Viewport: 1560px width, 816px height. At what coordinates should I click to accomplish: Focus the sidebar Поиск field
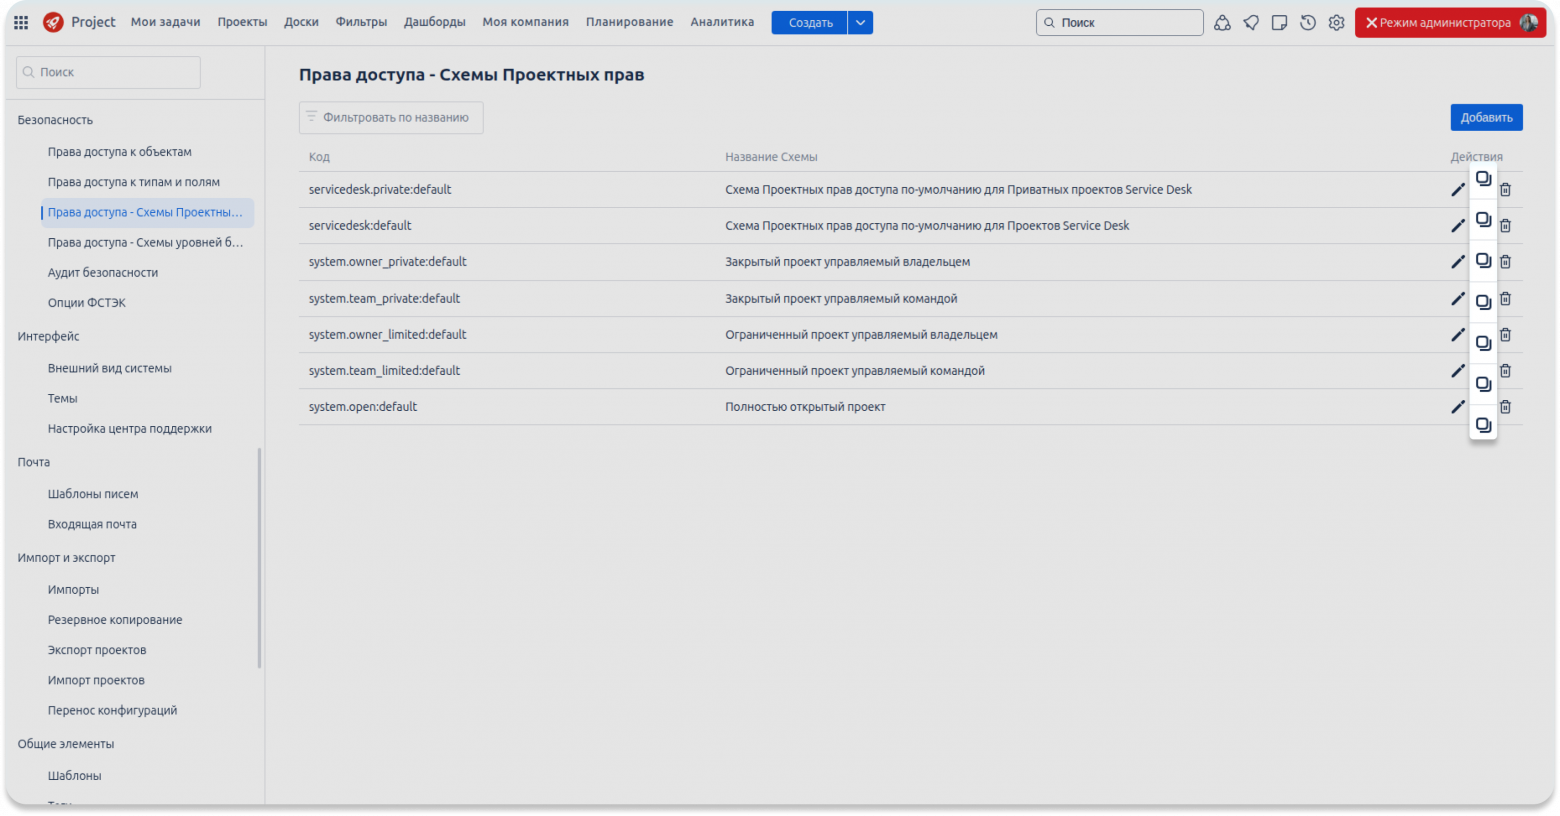pyautogui.click(x=109, y=72)
